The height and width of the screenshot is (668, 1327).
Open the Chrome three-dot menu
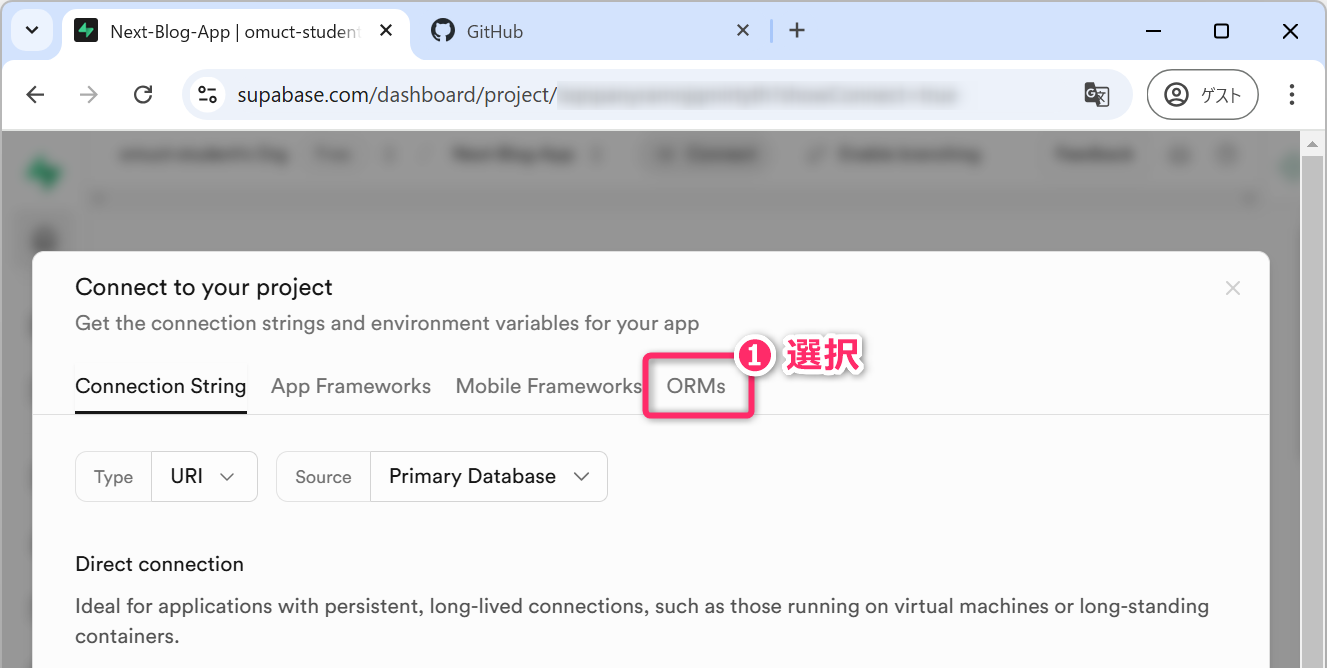(x=1292, y=95)
